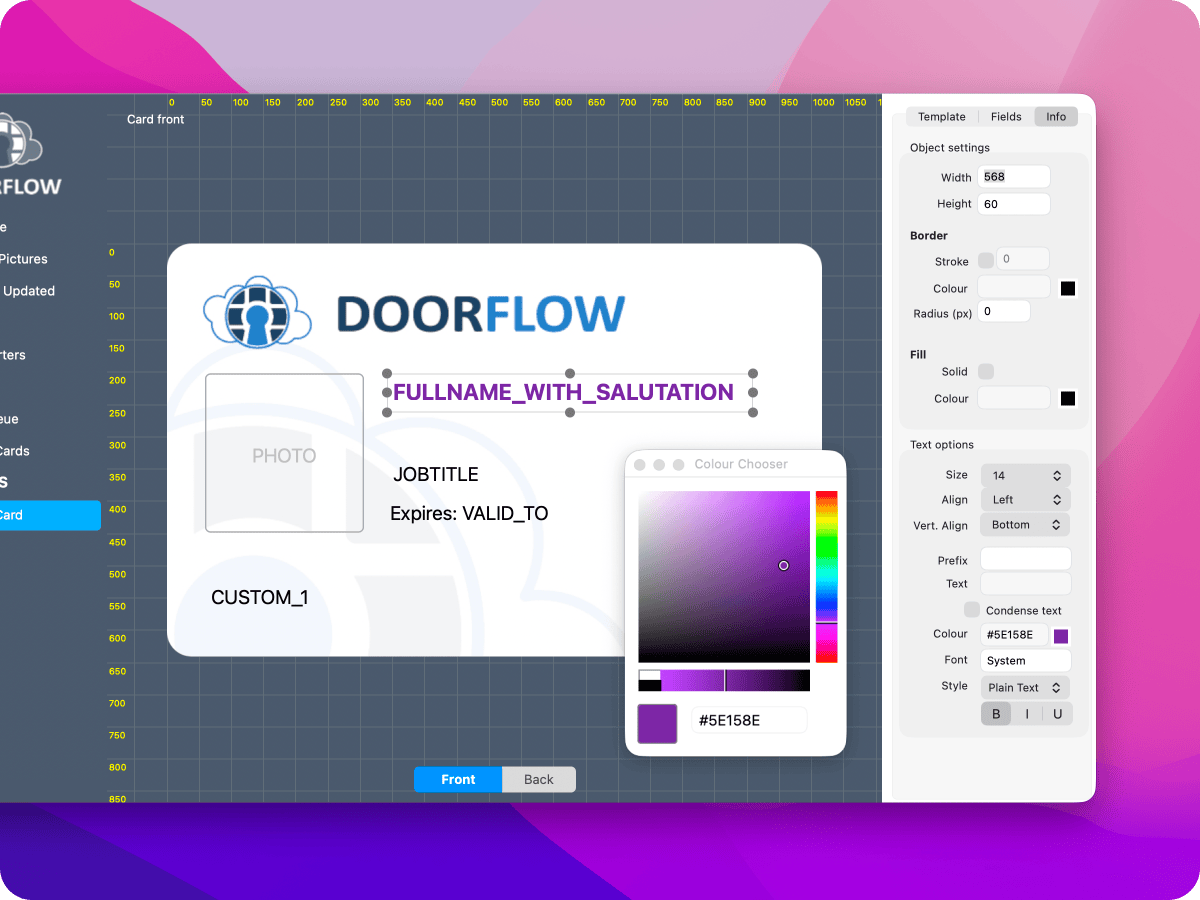
Task: Click the Radius (px) field
Action: (1004, 312)
